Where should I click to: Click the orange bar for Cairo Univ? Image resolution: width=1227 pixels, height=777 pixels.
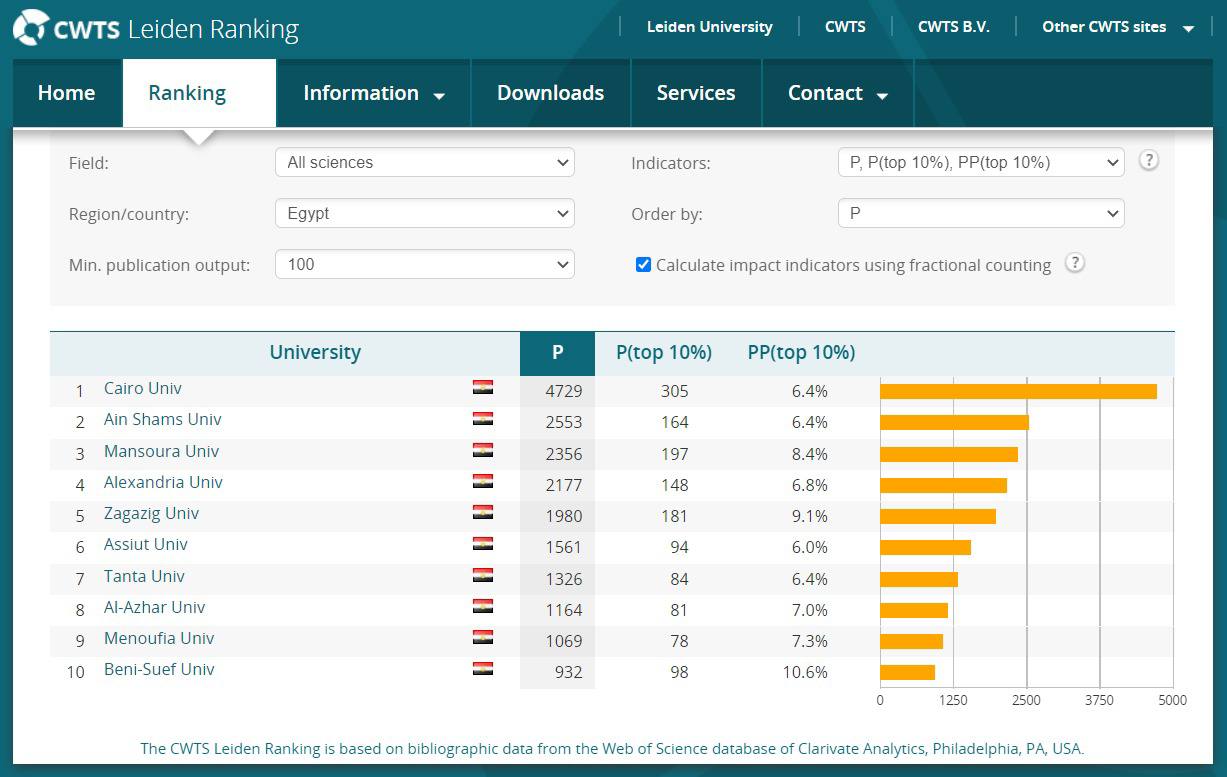point(1018,391)
